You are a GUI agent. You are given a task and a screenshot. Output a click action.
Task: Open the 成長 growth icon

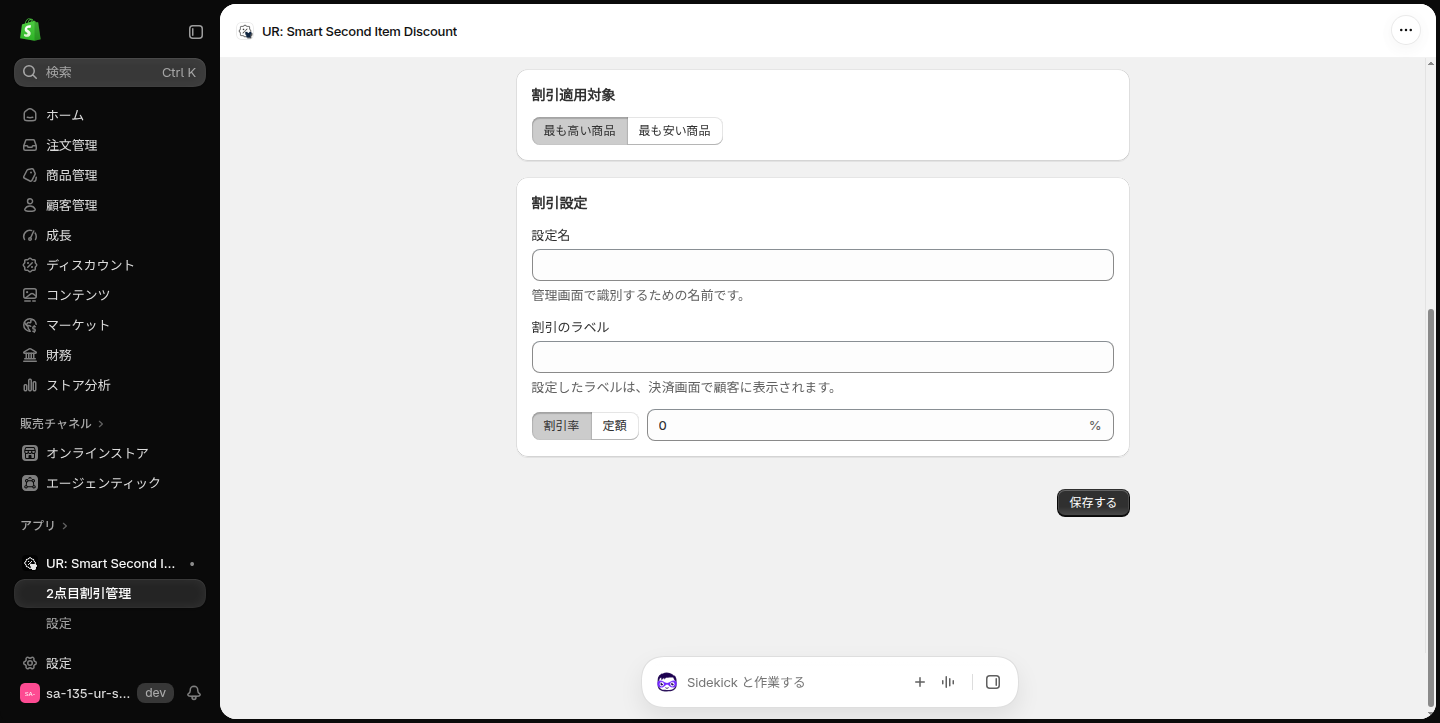pyautogui.click(x=30, y=235)
